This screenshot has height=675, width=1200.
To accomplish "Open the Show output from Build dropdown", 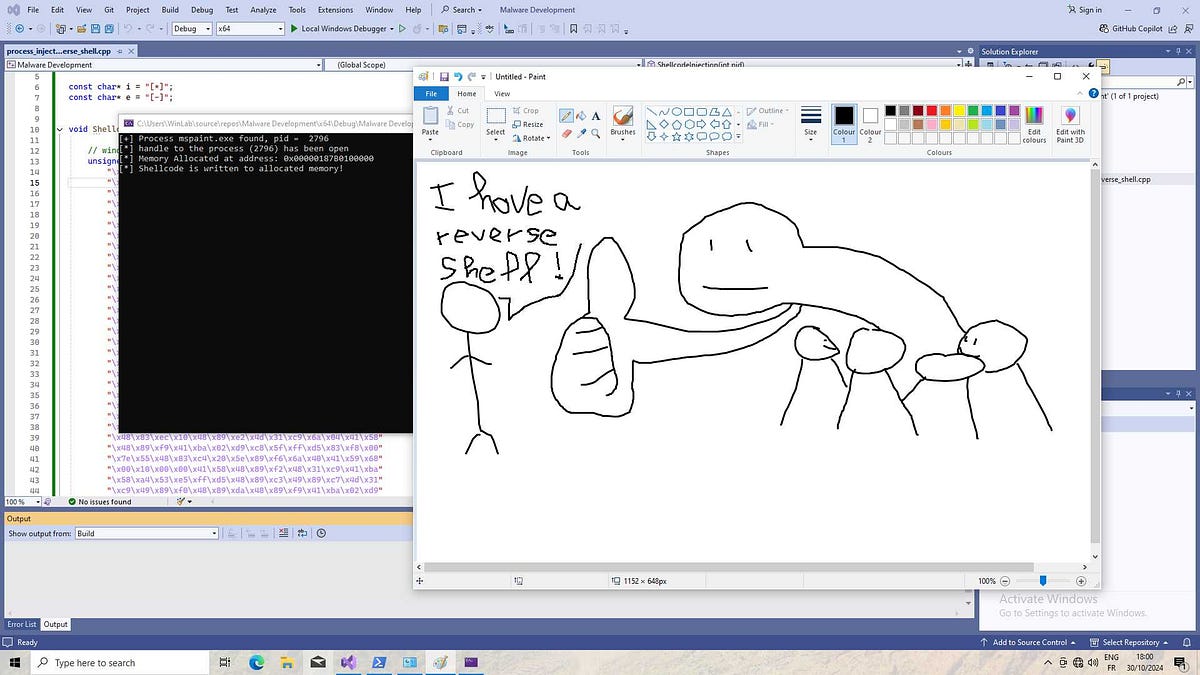I will pos(147,534).
